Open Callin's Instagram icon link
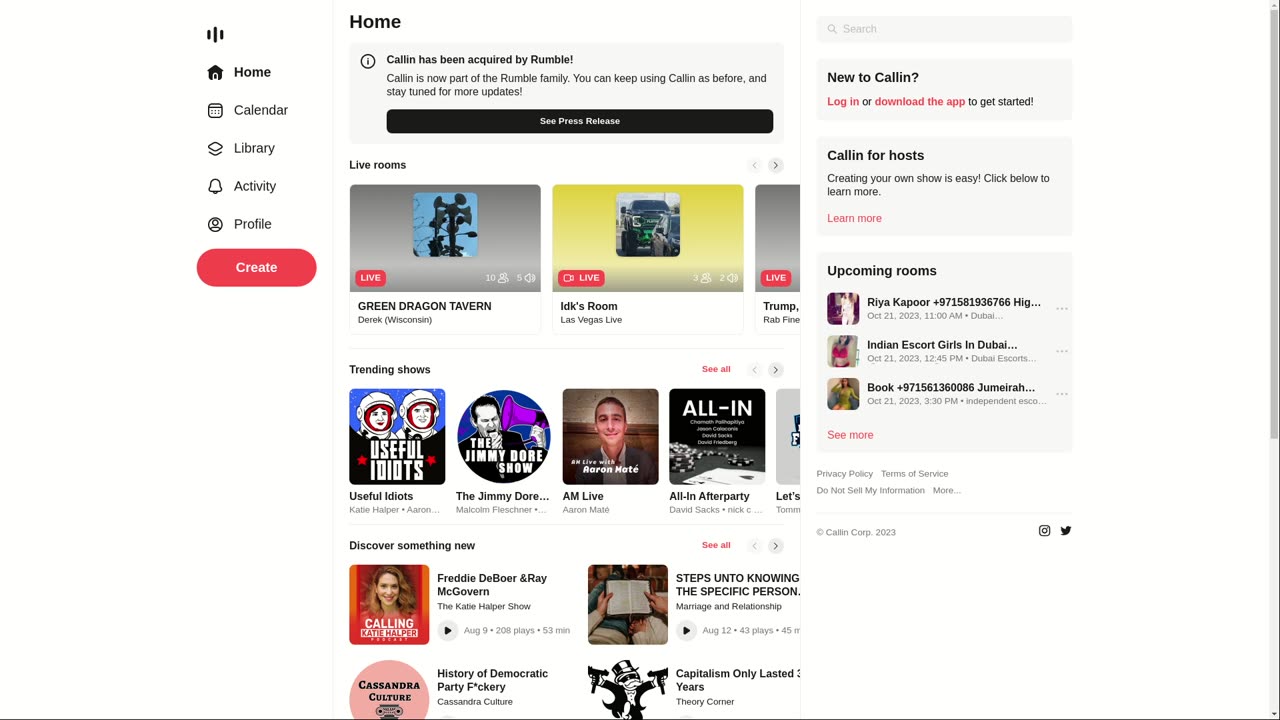The image size is (1280, 720). click(1044, 531)
